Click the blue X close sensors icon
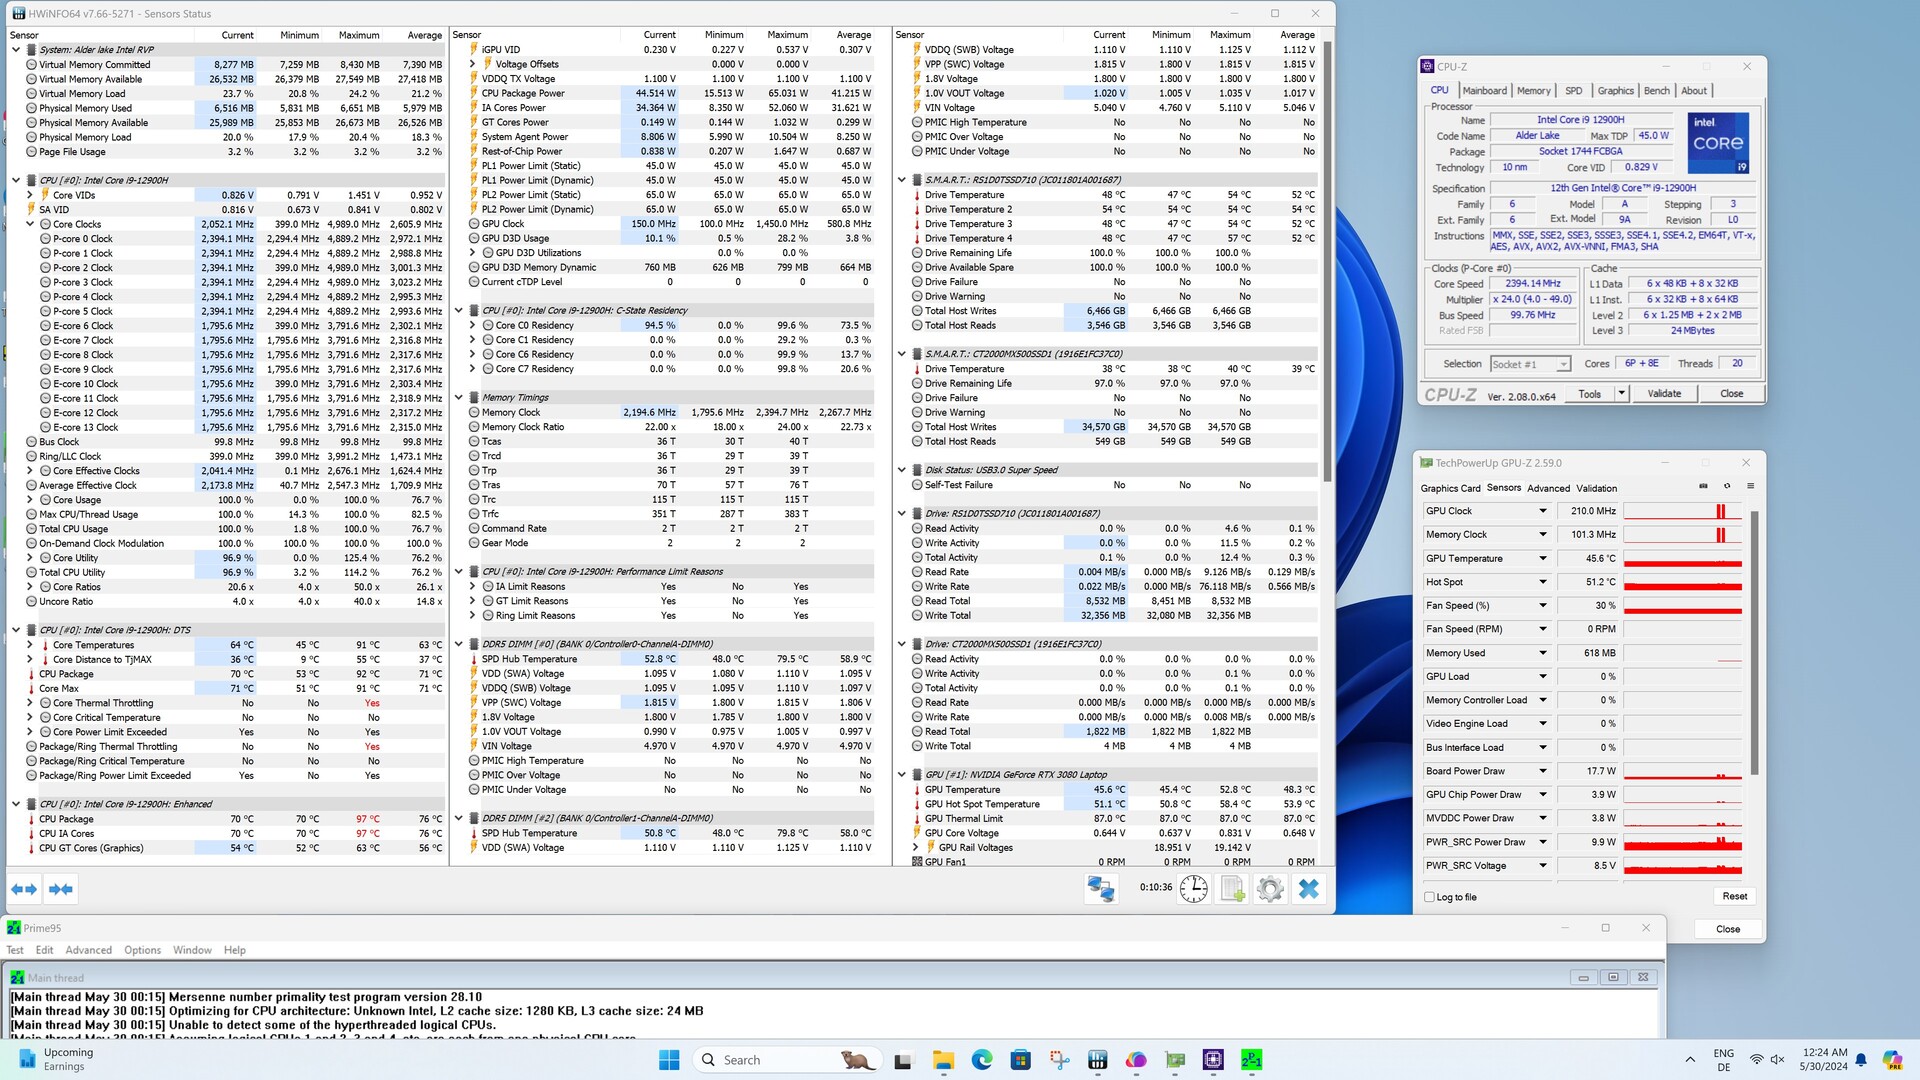This screenshot has width=1920, height=1080. (x=1308, y=889)
